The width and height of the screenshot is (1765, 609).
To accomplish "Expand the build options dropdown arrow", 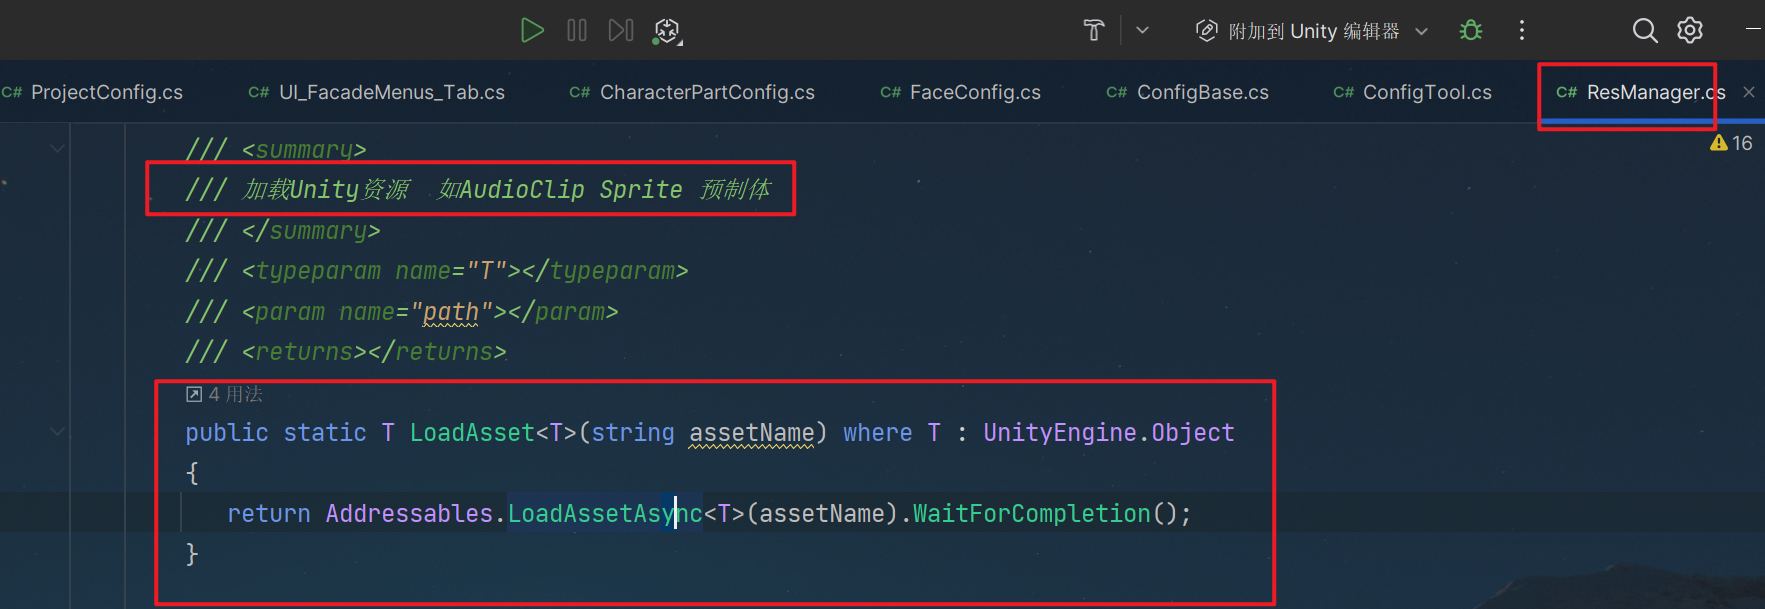I will [x=1142, y=31].
